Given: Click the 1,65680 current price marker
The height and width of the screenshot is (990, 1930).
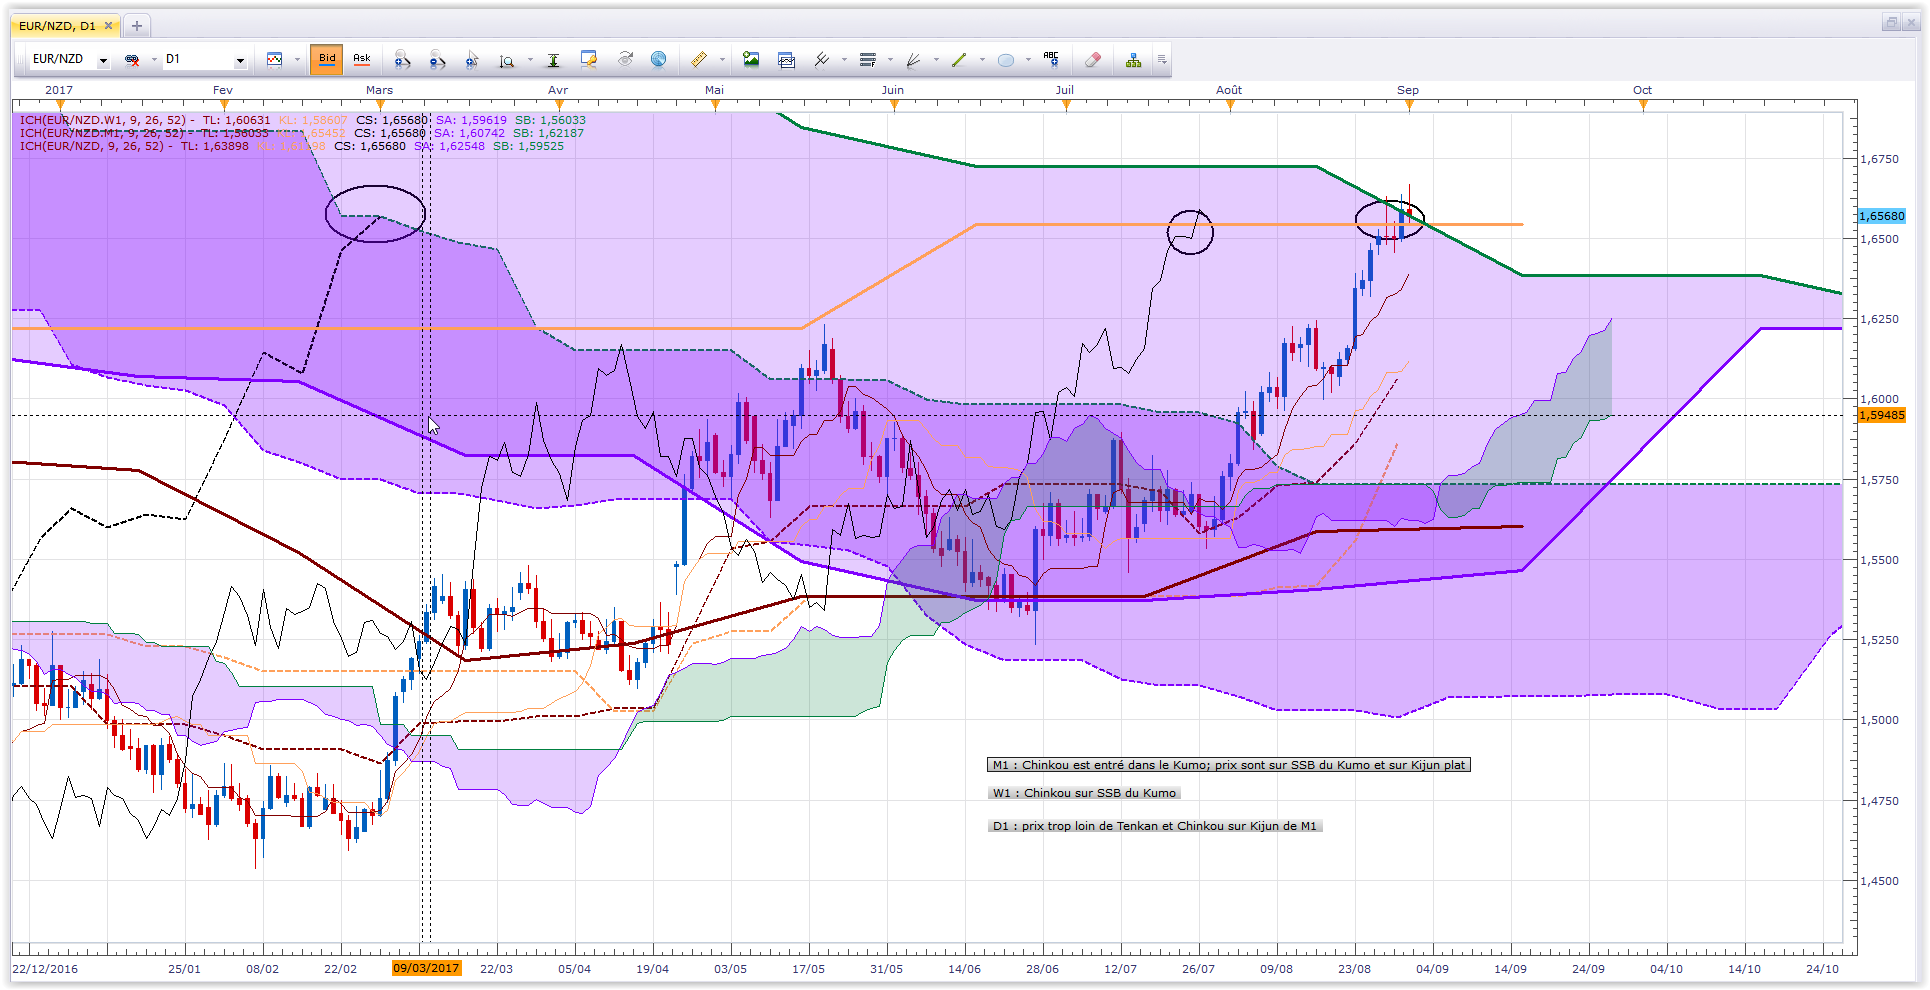Looking at the screenshot, I should pyautogui.click(x=1882, y=216).
